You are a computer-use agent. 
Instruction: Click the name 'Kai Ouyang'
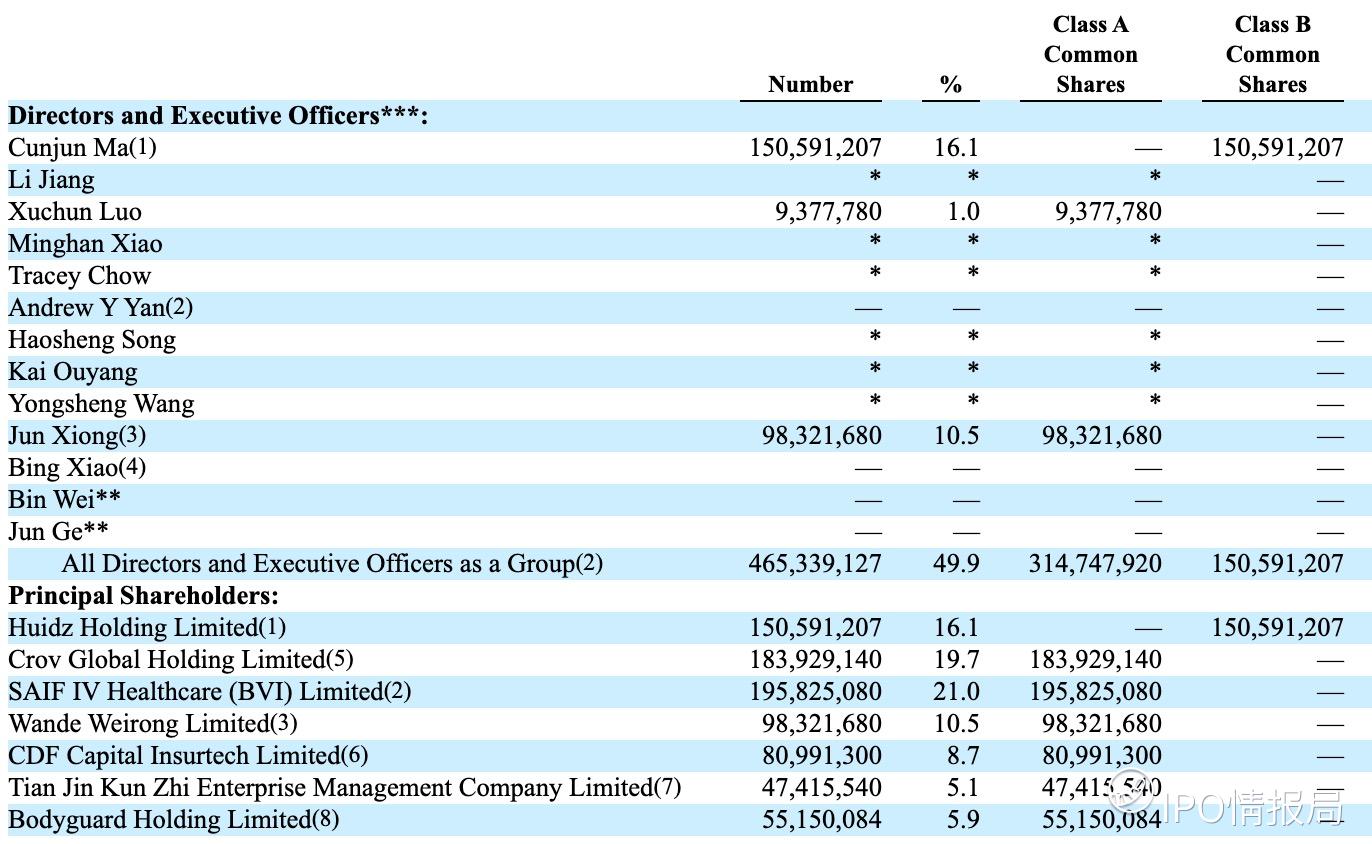[x=73, y=372]
